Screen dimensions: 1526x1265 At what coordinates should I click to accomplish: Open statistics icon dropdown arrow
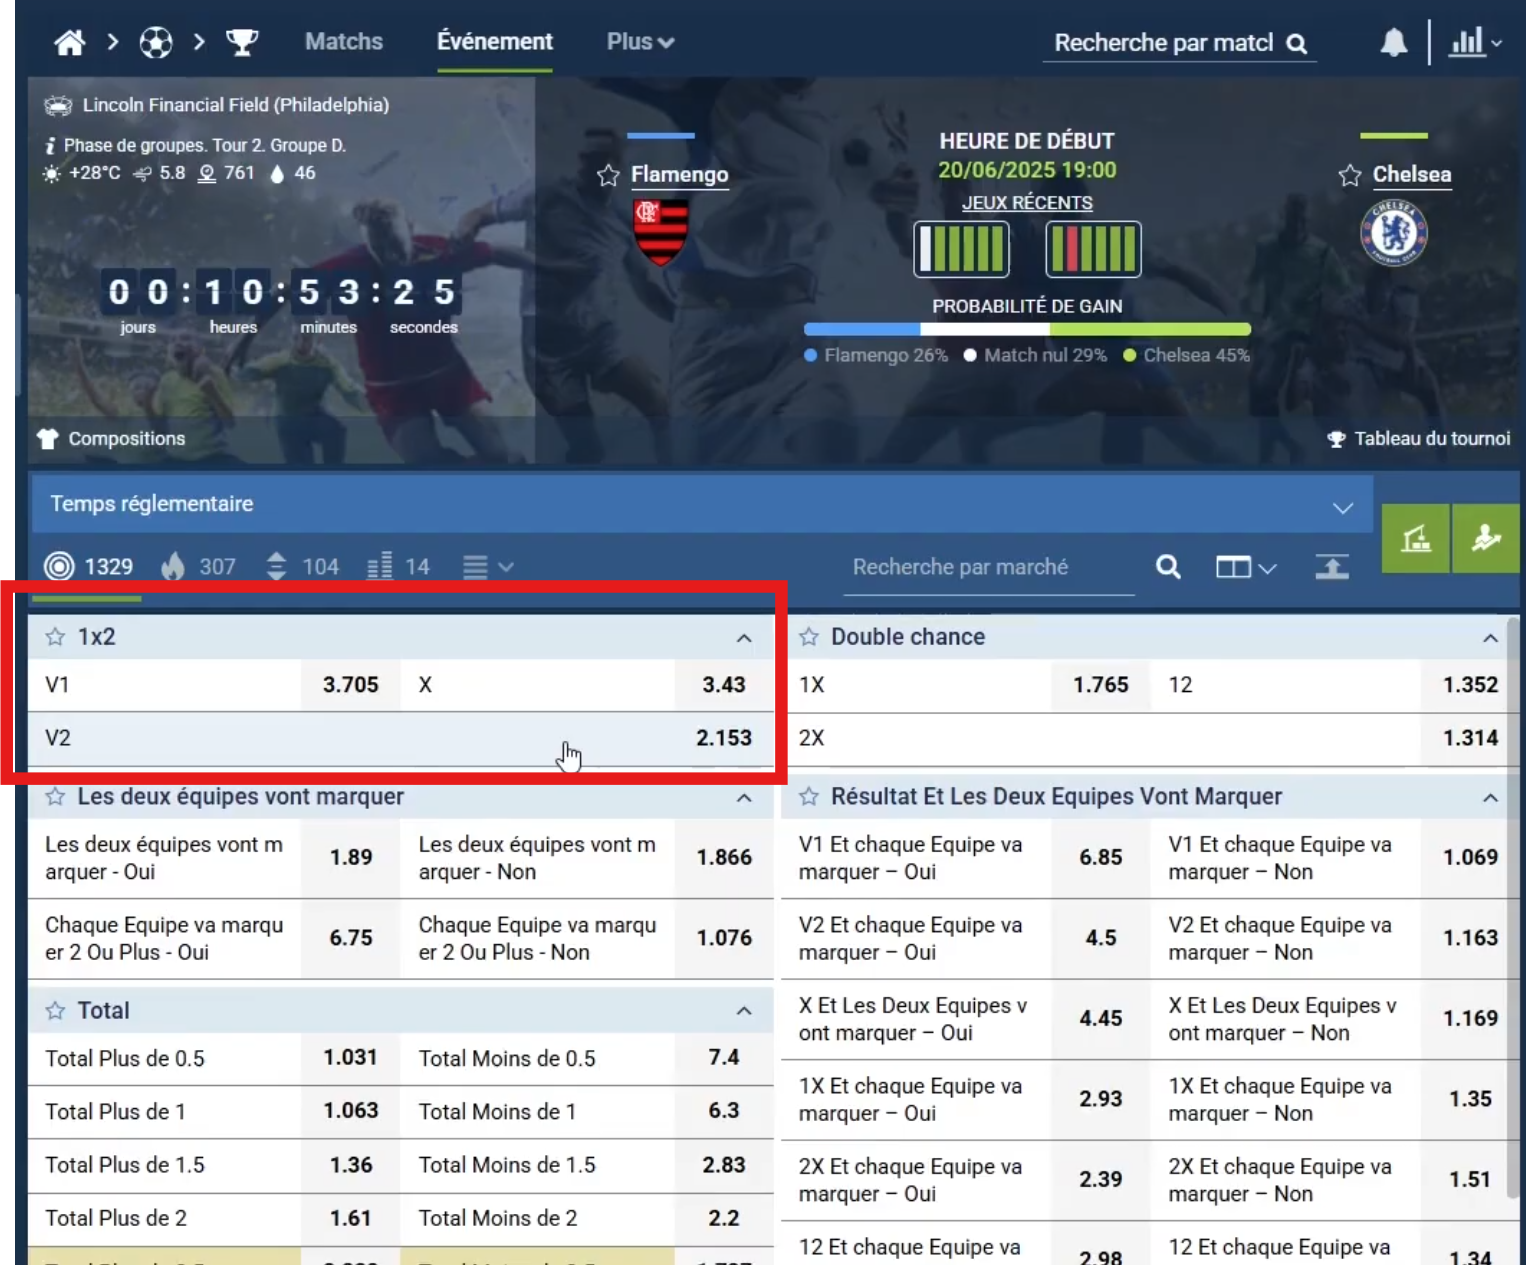[1496, 43]
